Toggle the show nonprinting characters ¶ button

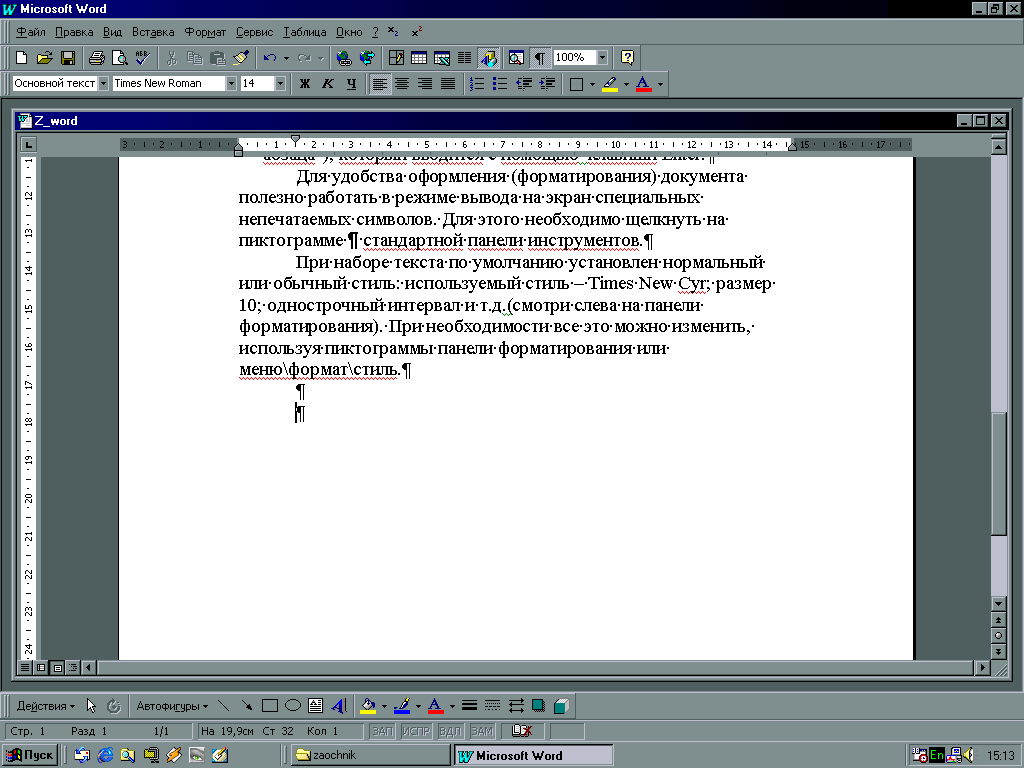539,58
